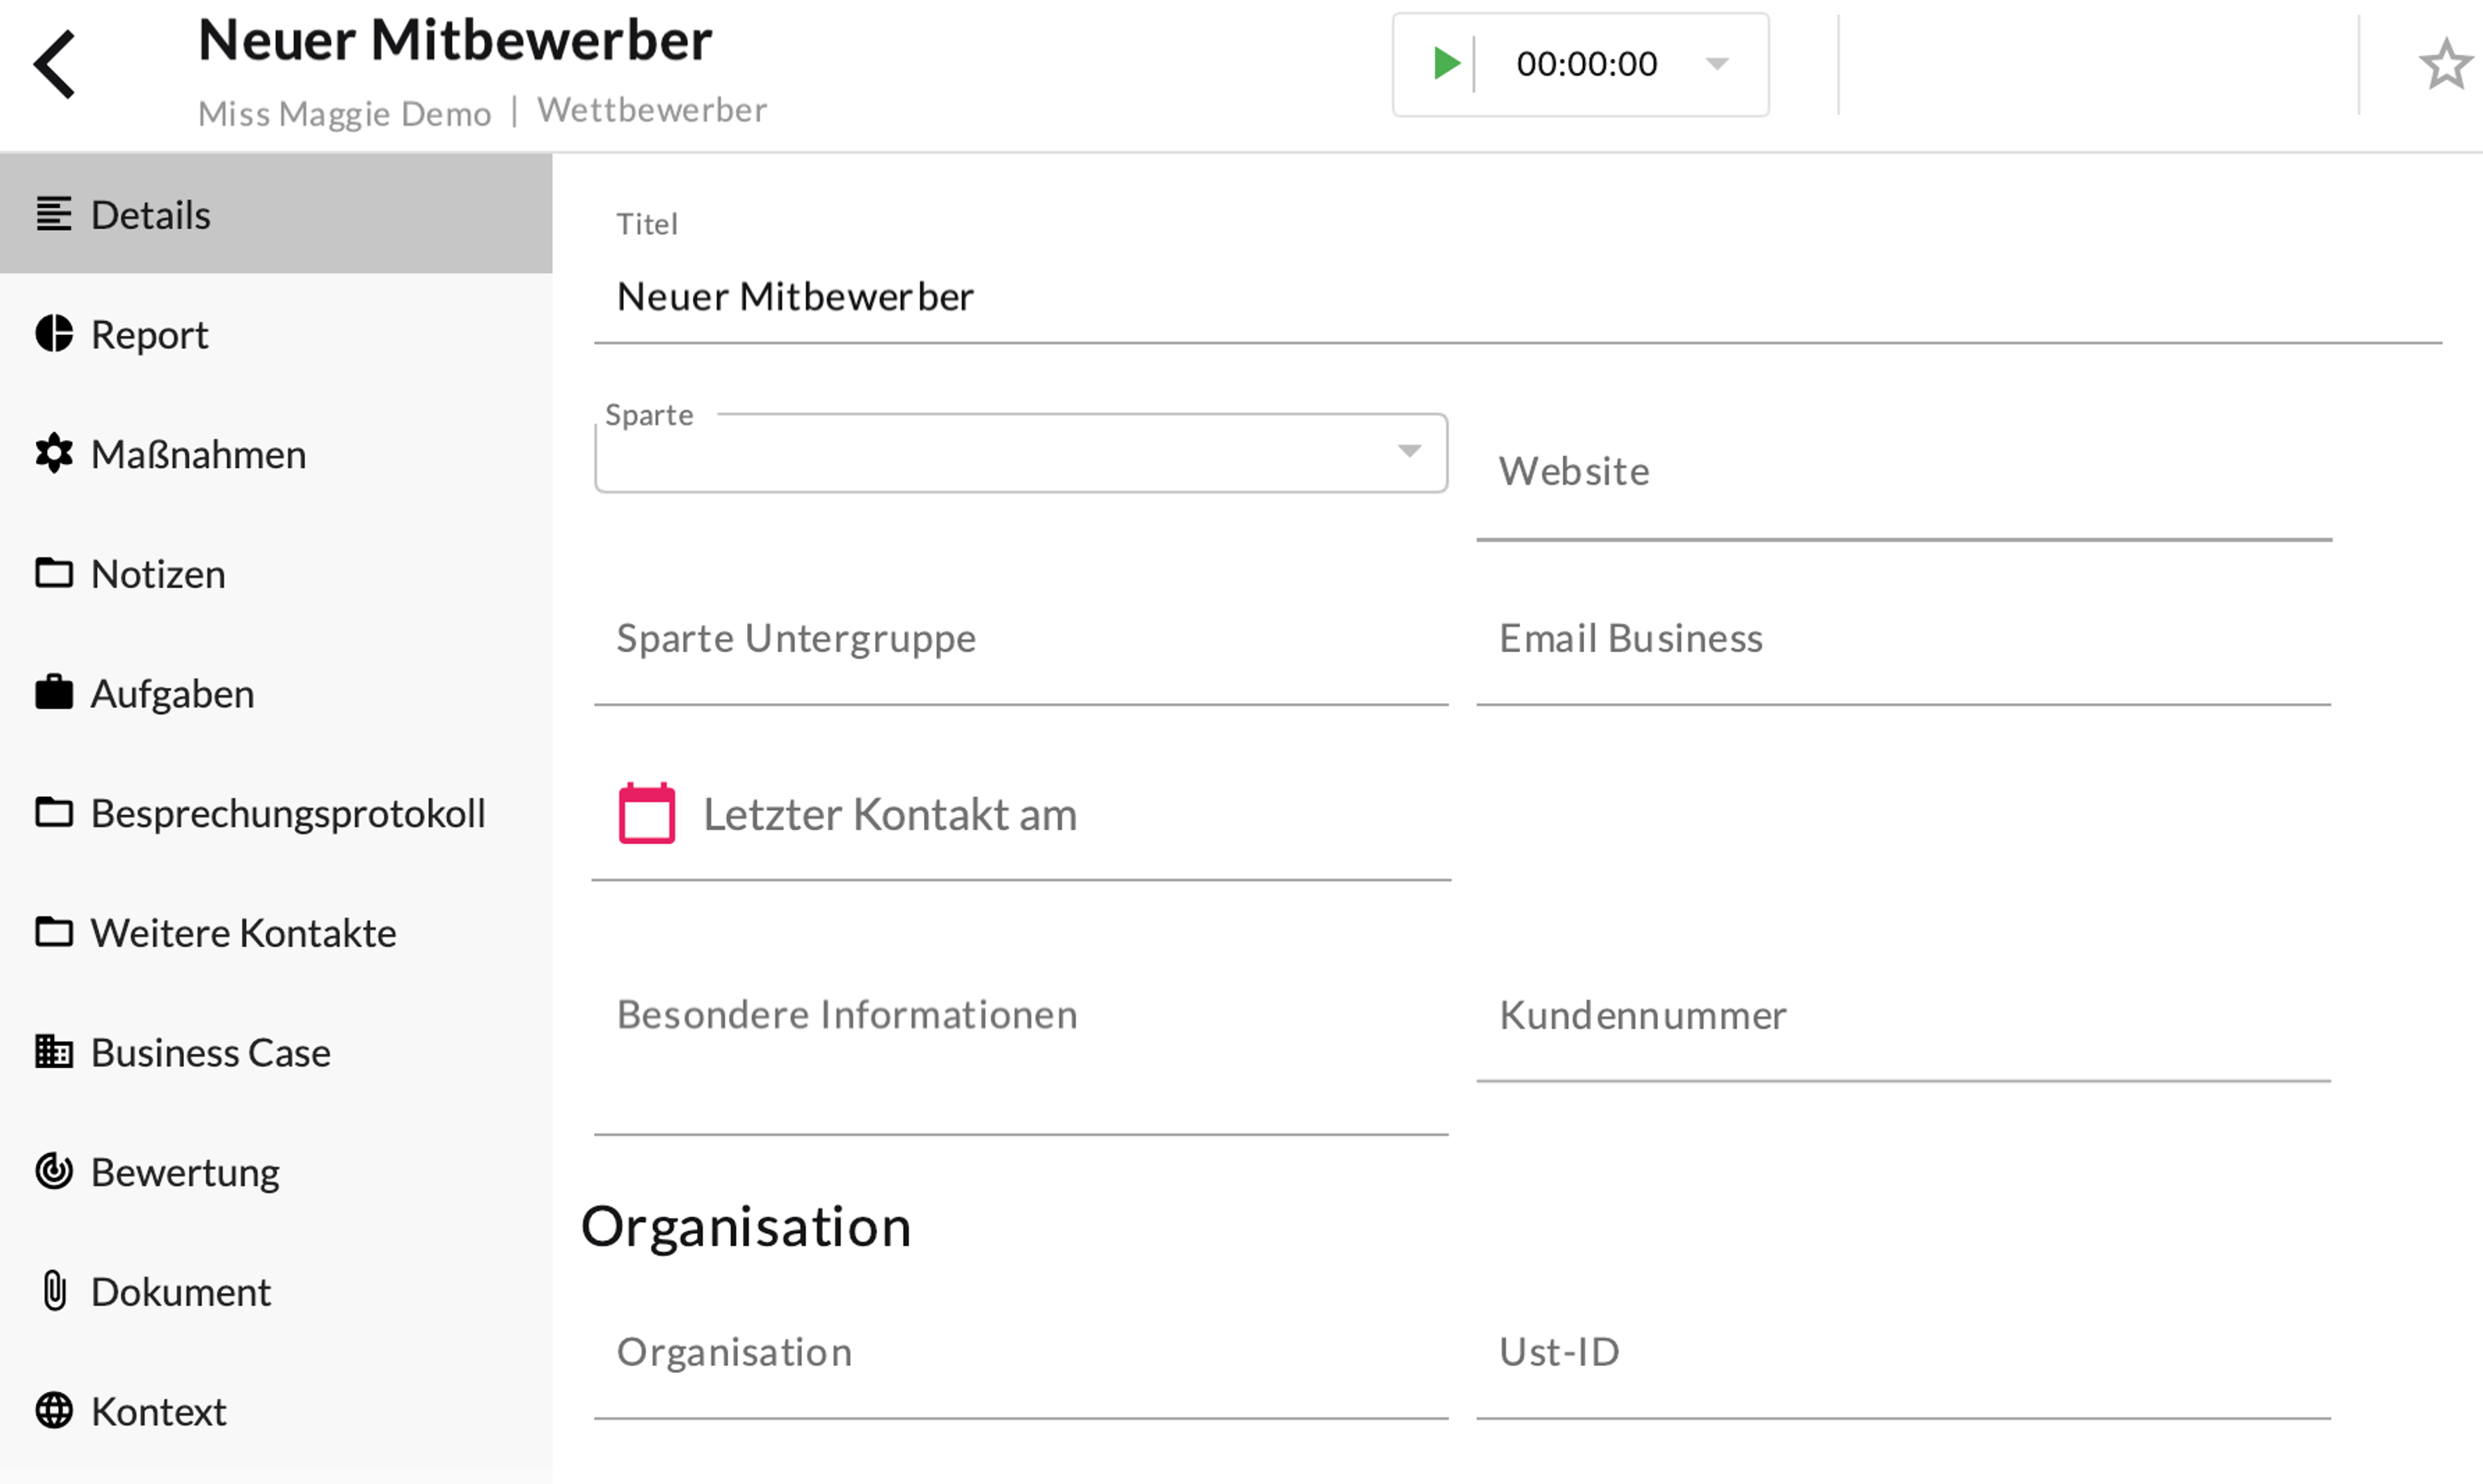Open the timer dropdown arrow
Screen dimensions: 2483x1484
1717,64
